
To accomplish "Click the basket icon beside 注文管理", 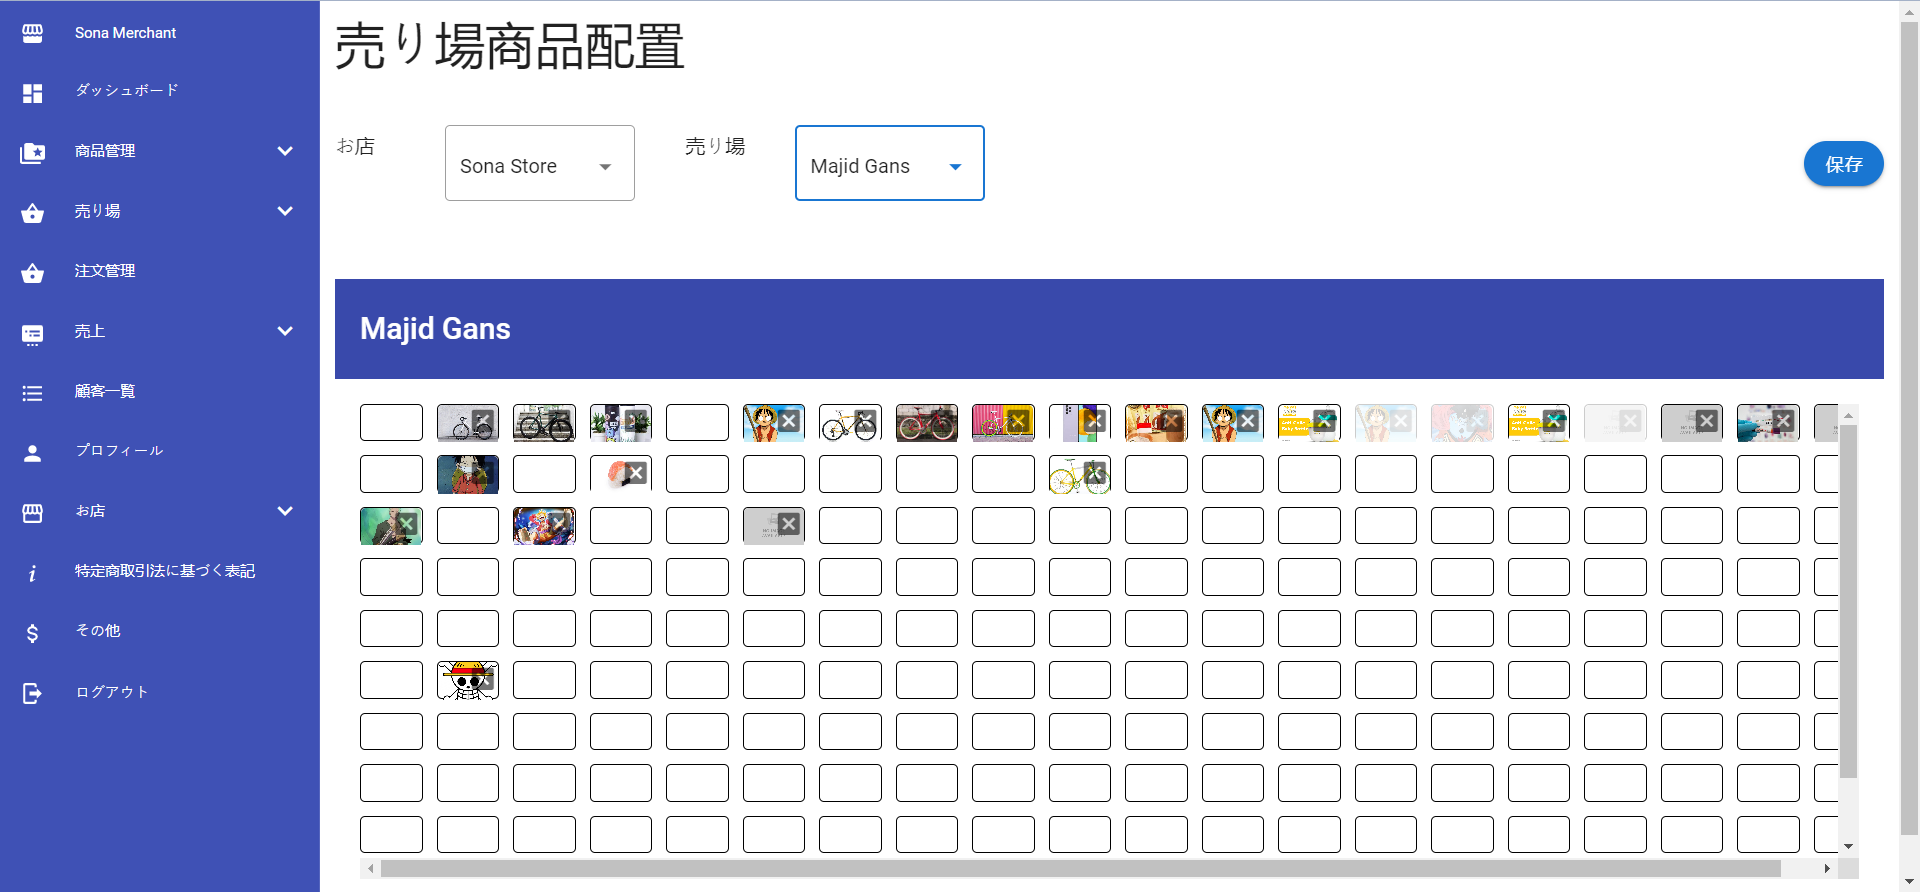I will point(32,273).
